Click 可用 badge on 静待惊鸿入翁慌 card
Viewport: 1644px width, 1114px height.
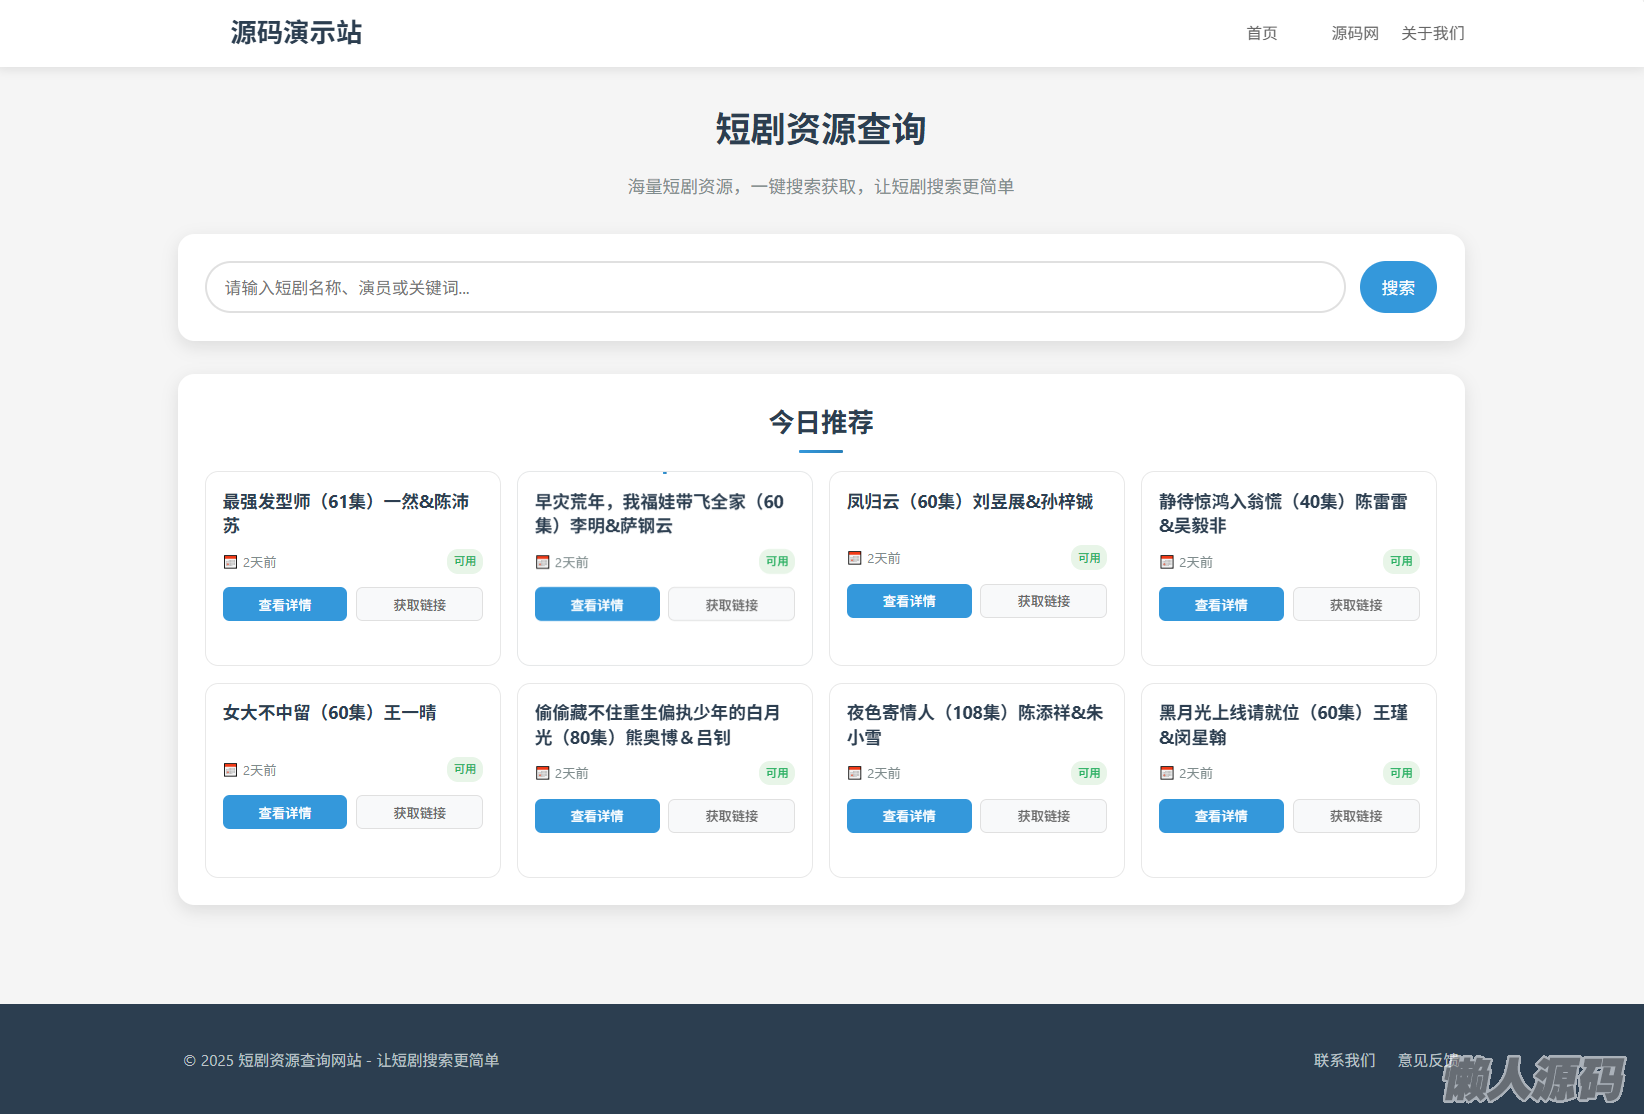pos(1400,561)
